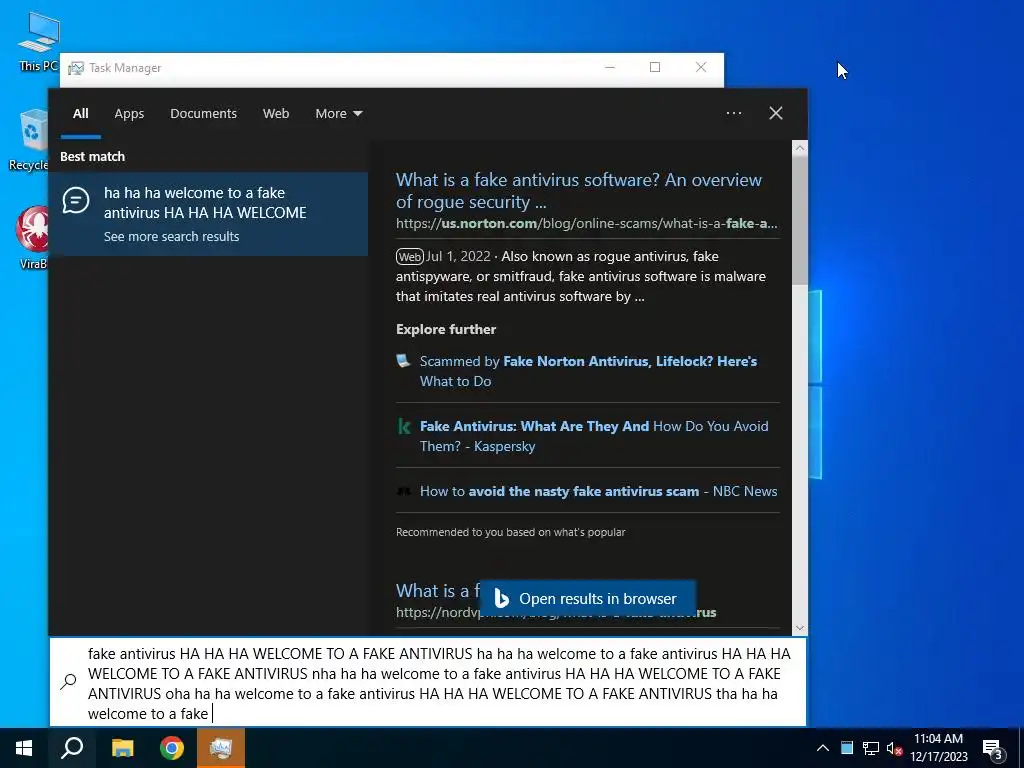Expand the More filter dropdown
The image size is (1024, 768).
338,114
